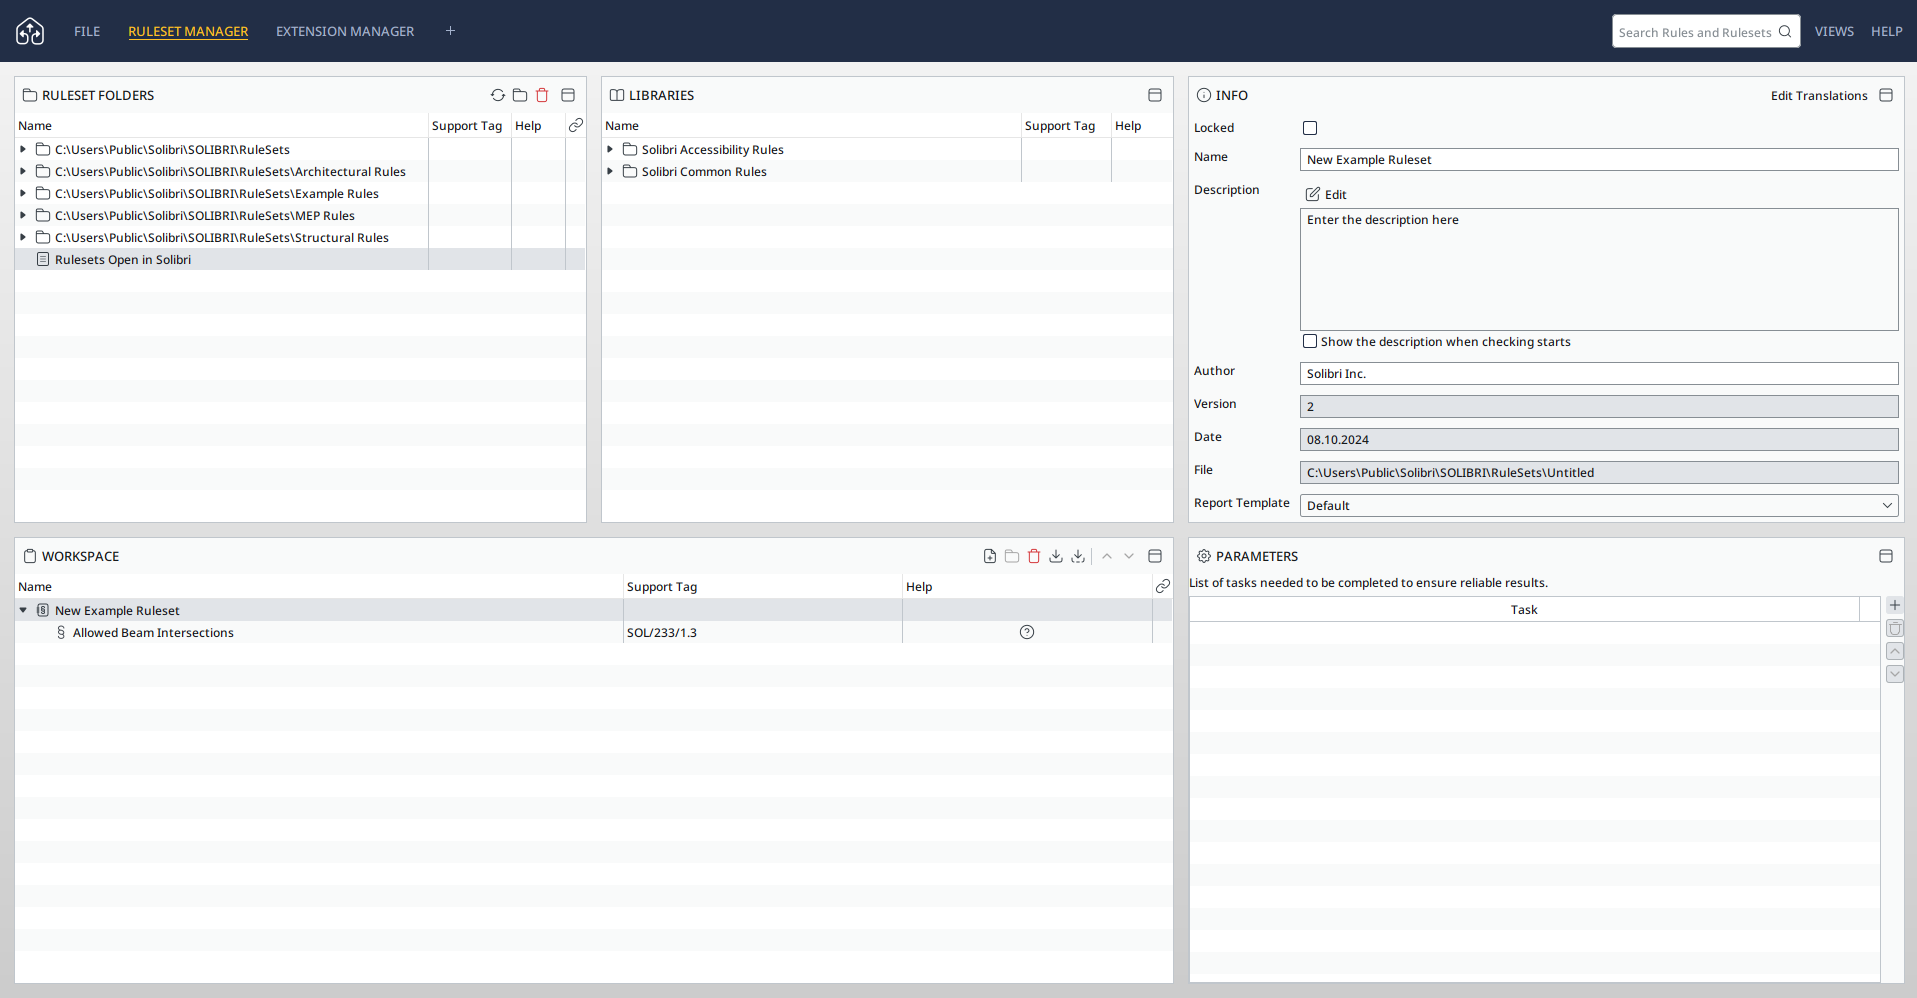The width and height of the screenshot is (1917, 998).
Task: Expand the SOLIBRI\RuleSets root folder
Action: click(23, 149)
